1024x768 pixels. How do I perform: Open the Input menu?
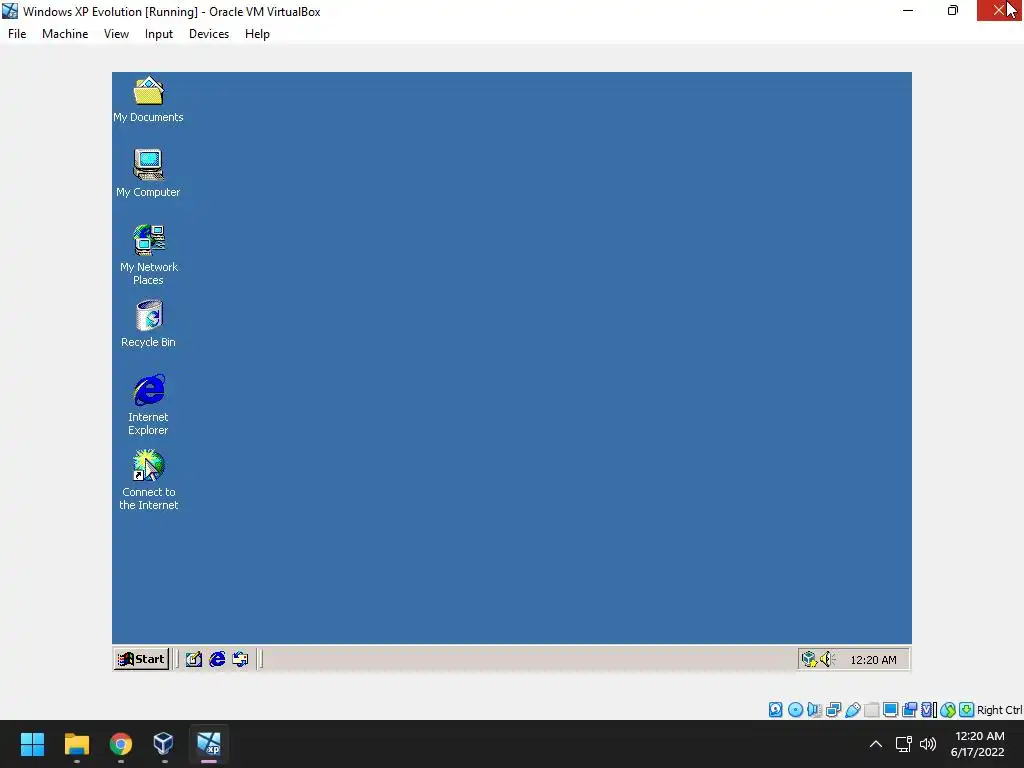click(159, 34)
